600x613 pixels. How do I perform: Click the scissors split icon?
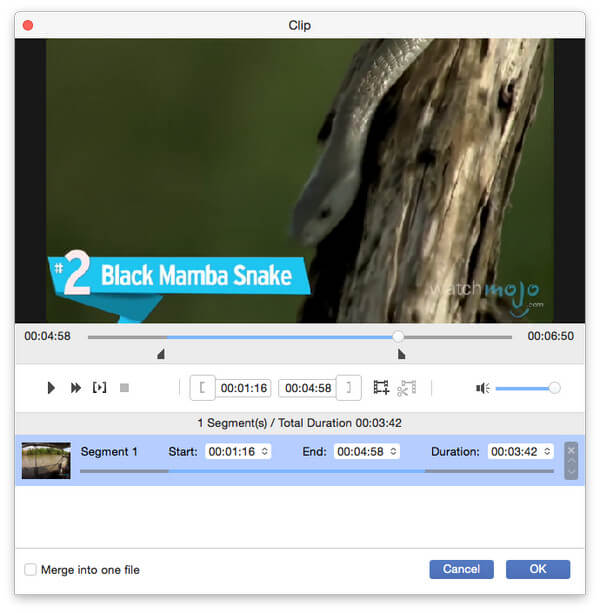406,388
